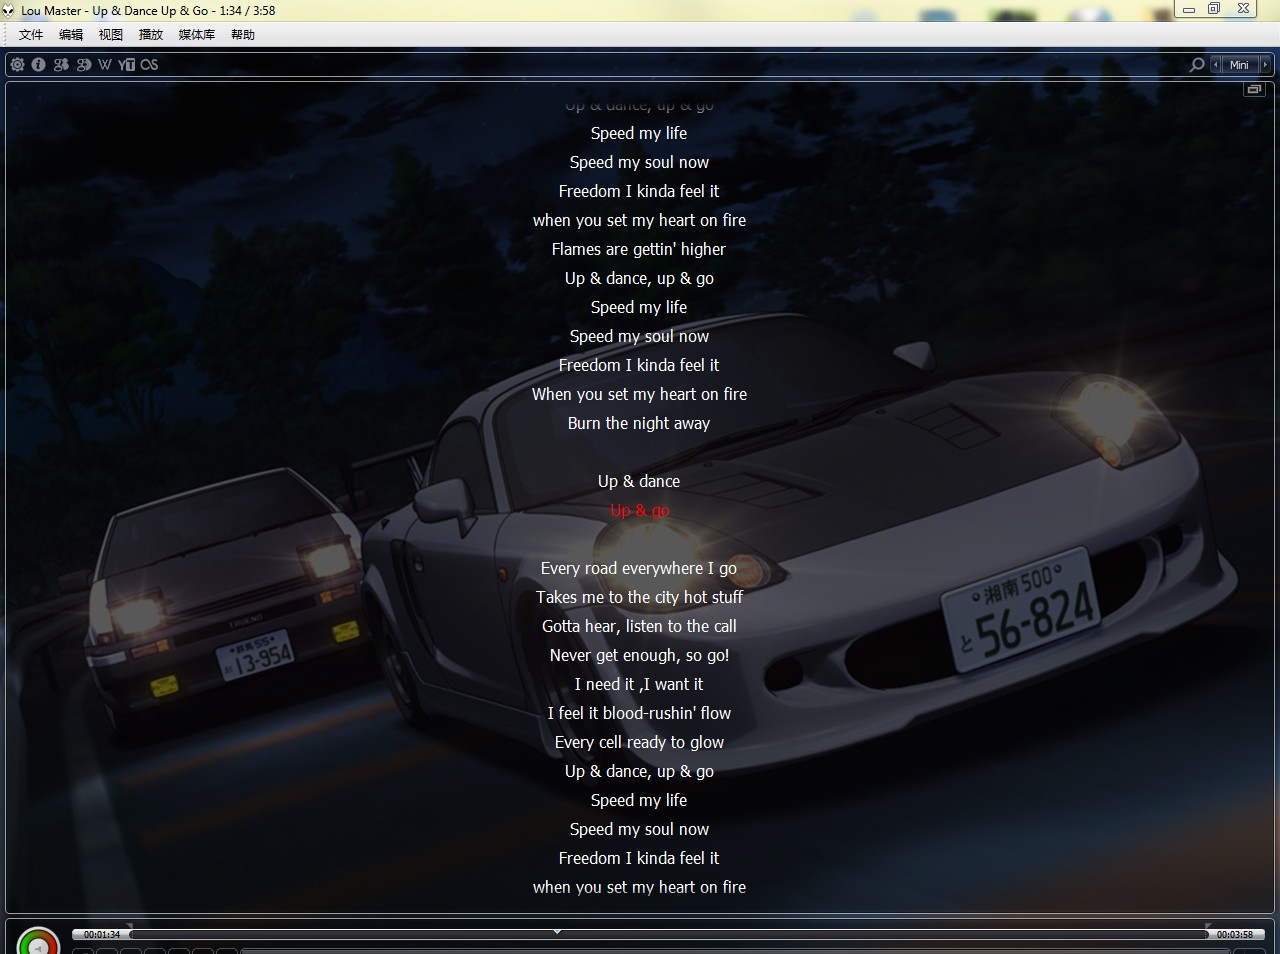Look up the artist on Wikipedia icon

[x=105, y=64]
